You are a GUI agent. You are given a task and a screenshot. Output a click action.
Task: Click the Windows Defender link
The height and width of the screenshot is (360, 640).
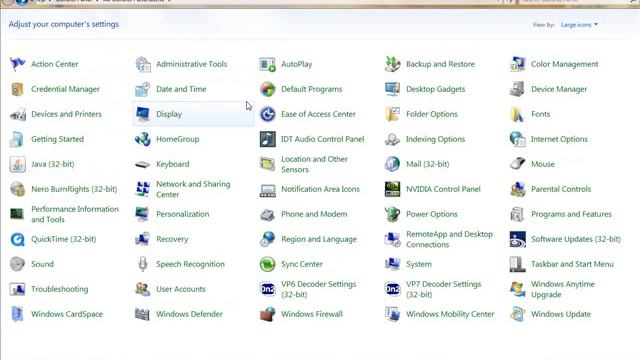click(189, 314)
